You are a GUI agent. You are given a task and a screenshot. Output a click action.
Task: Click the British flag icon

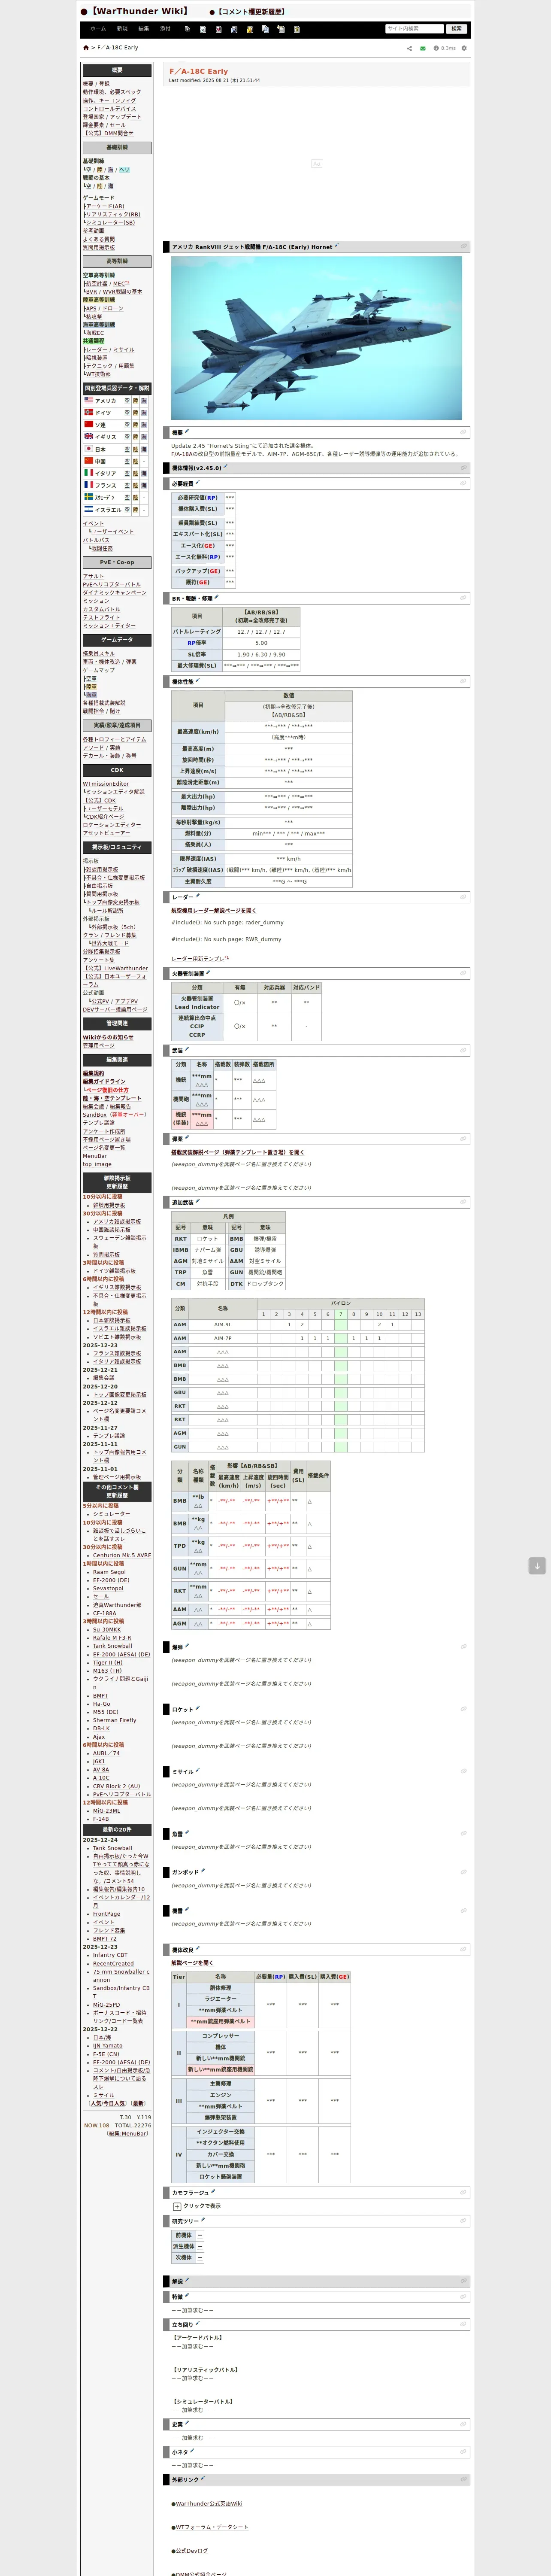click(88, 436)
